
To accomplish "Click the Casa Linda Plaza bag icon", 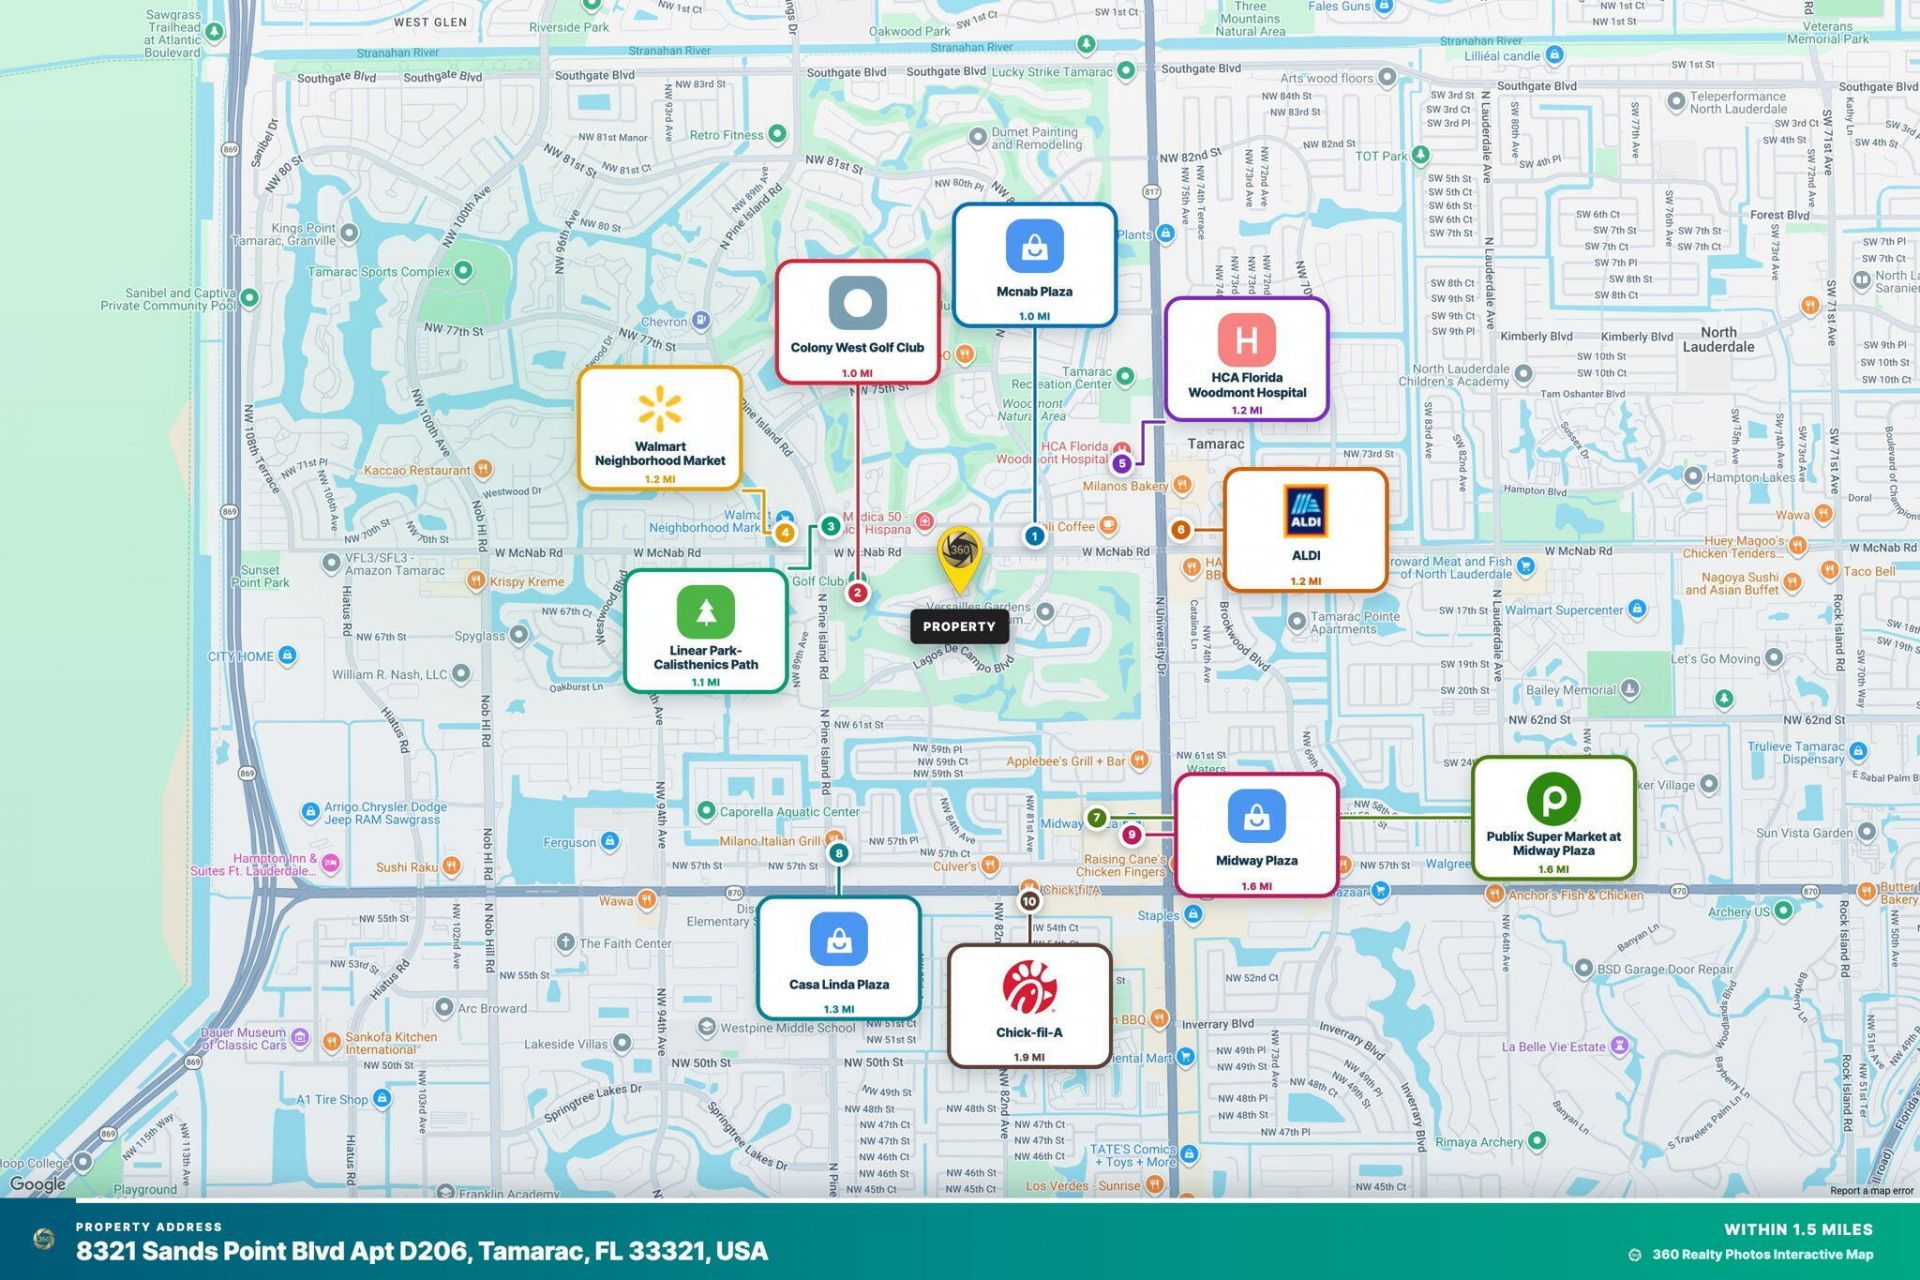I will pos(839,940).
